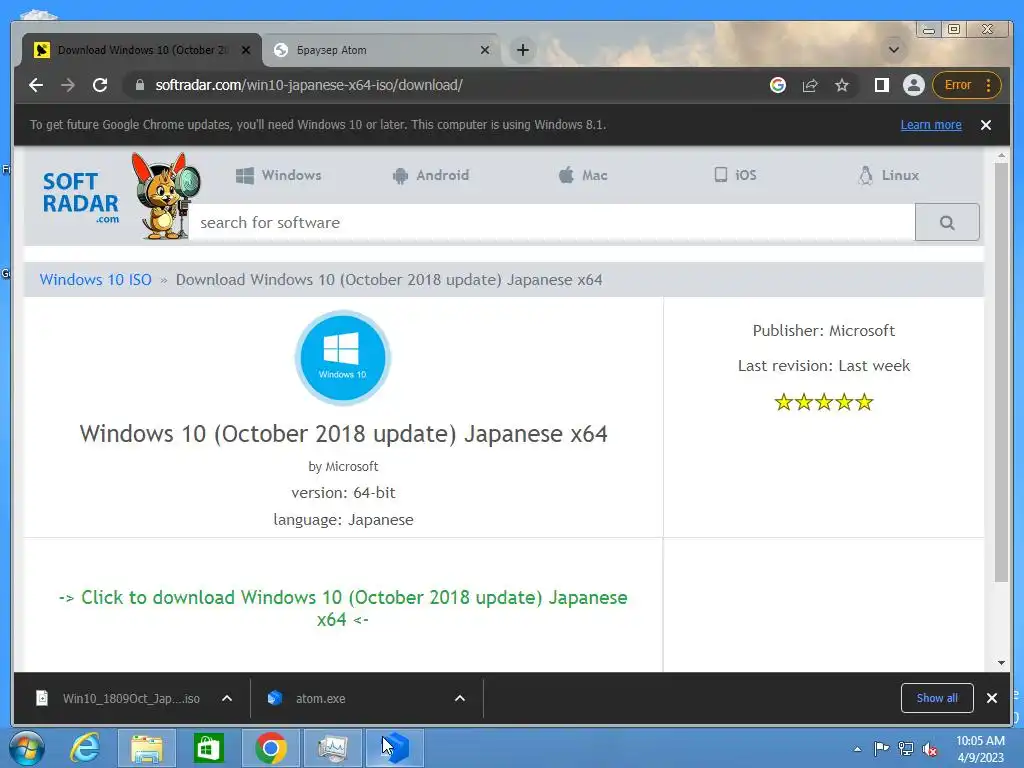This screenshot has width=1024, height=768.
Task: Click the five-star rating
Action: pyautogui.click(x=824, y=402)
